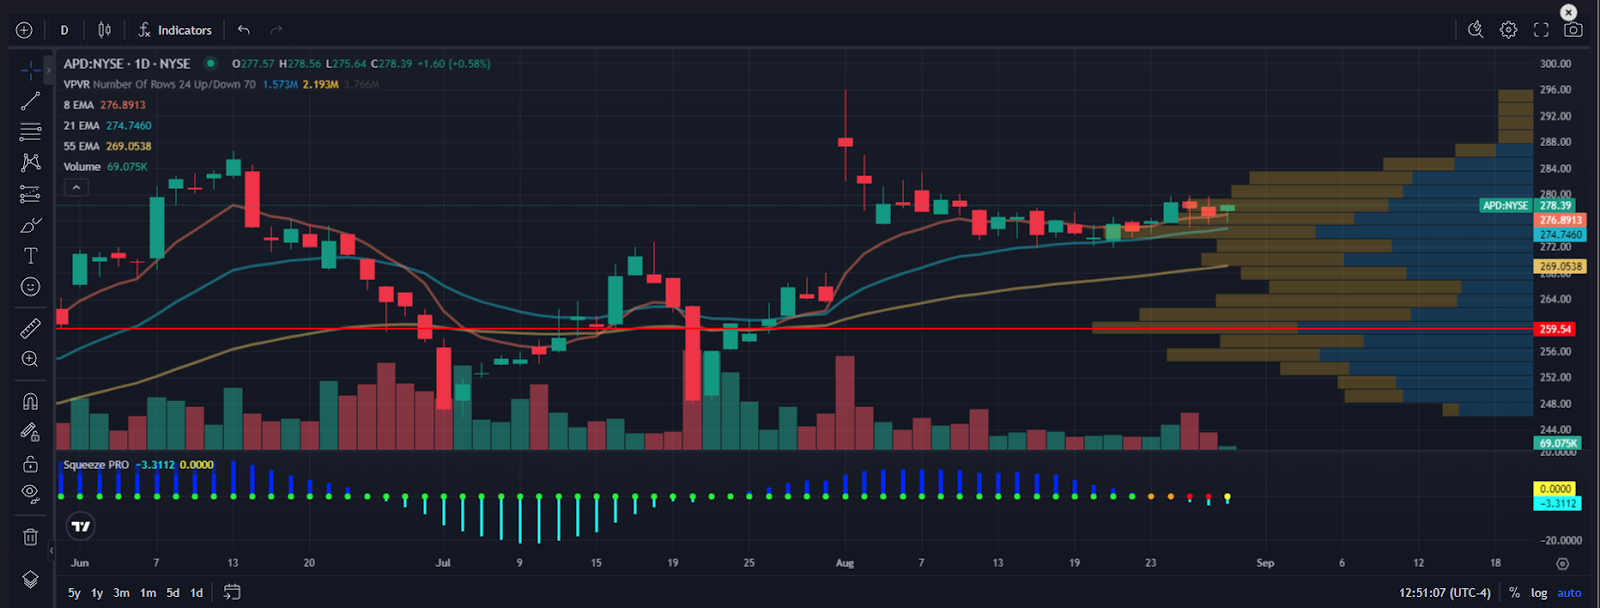Toggle auto scale

click(x=1569, y=593)
